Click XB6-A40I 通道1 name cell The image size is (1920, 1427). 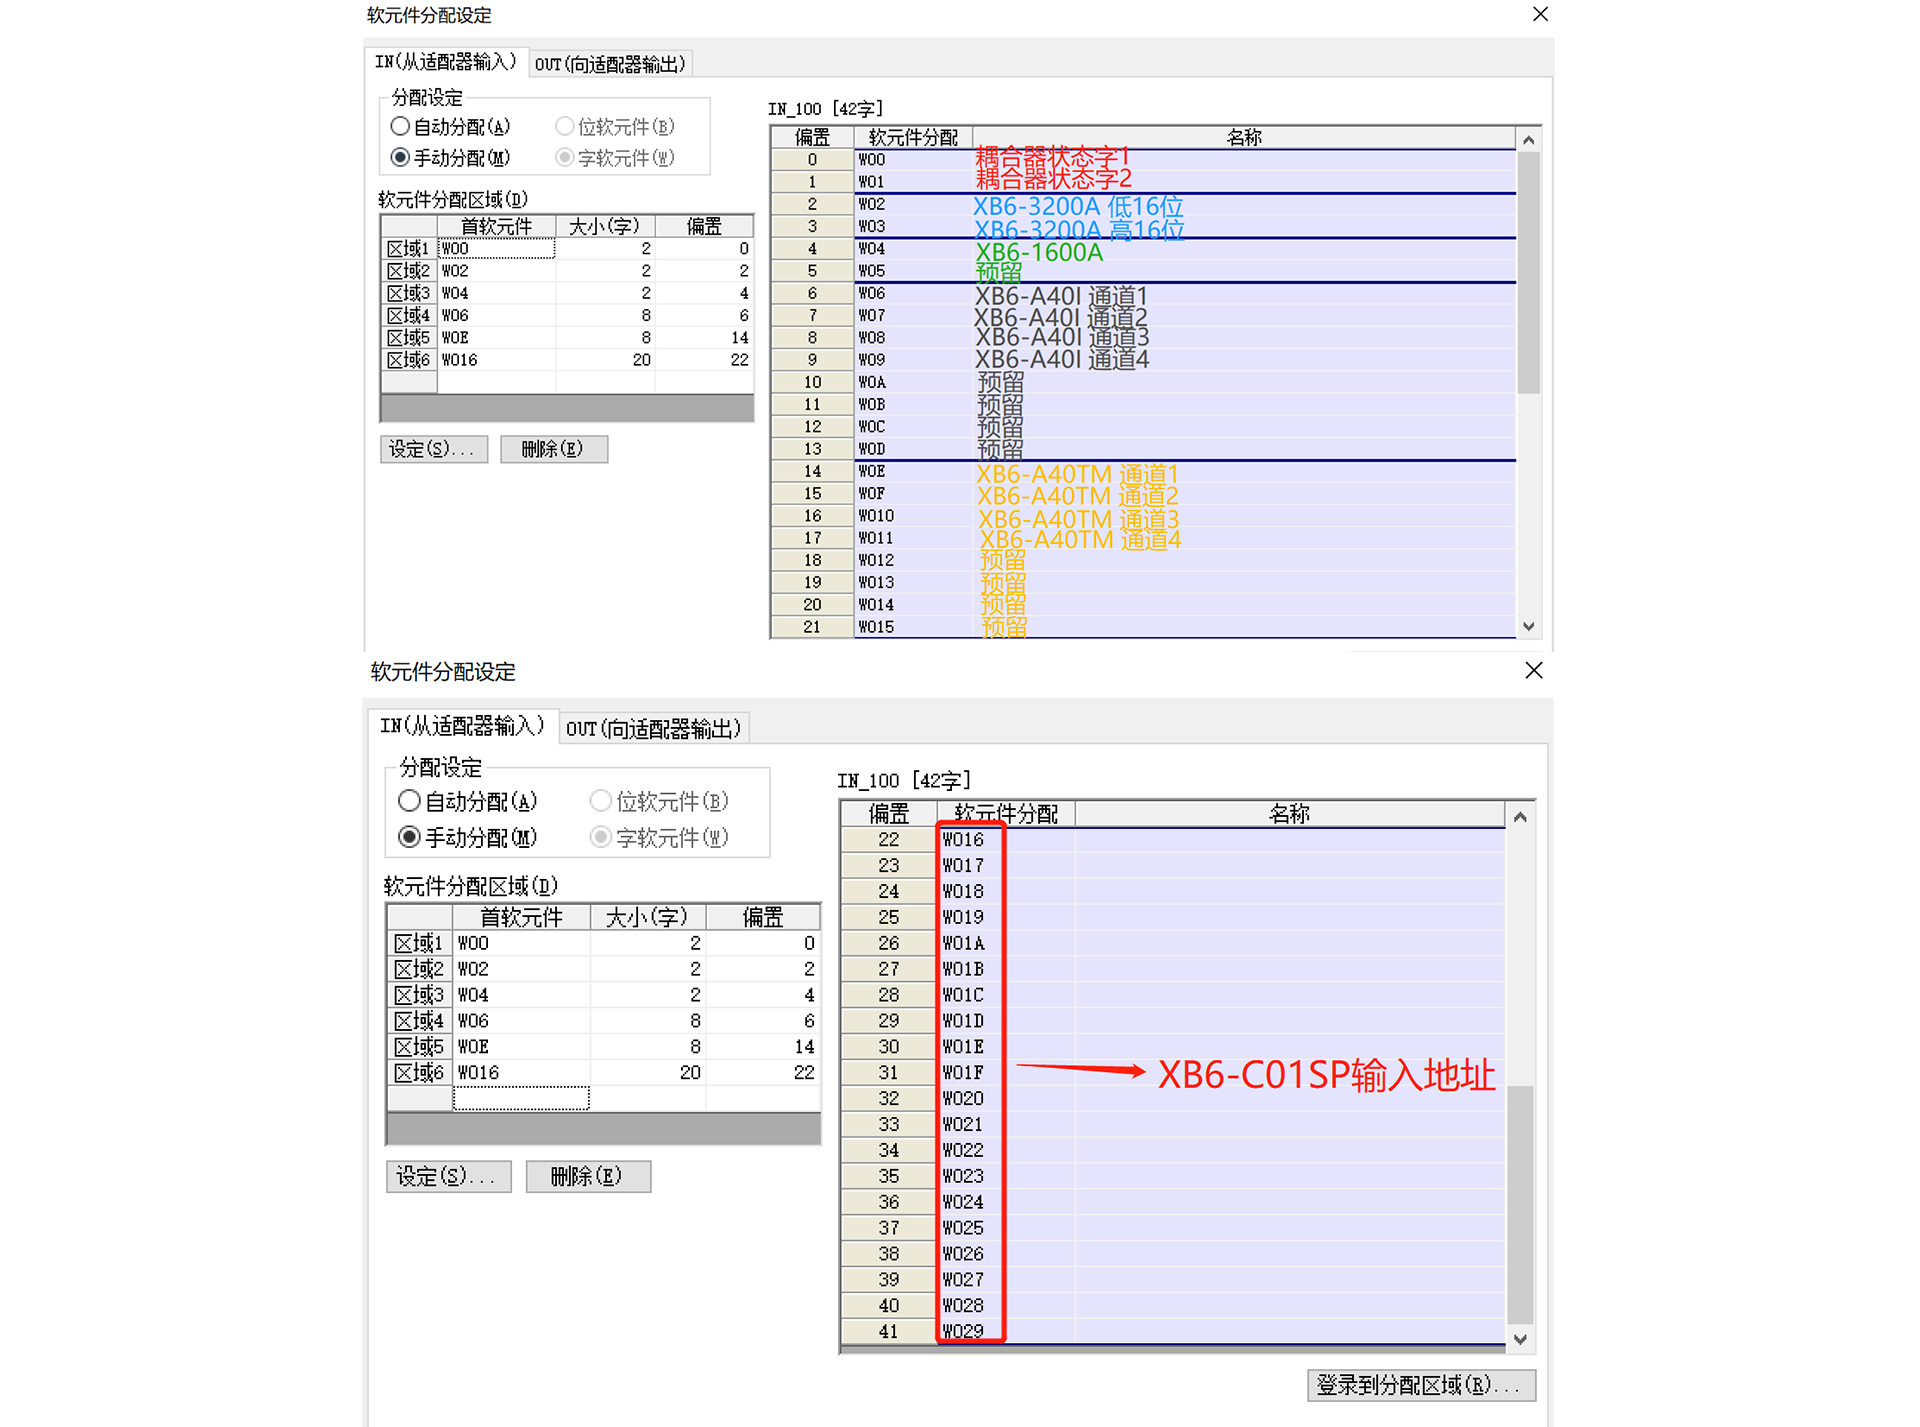(x=1244, y=294)
